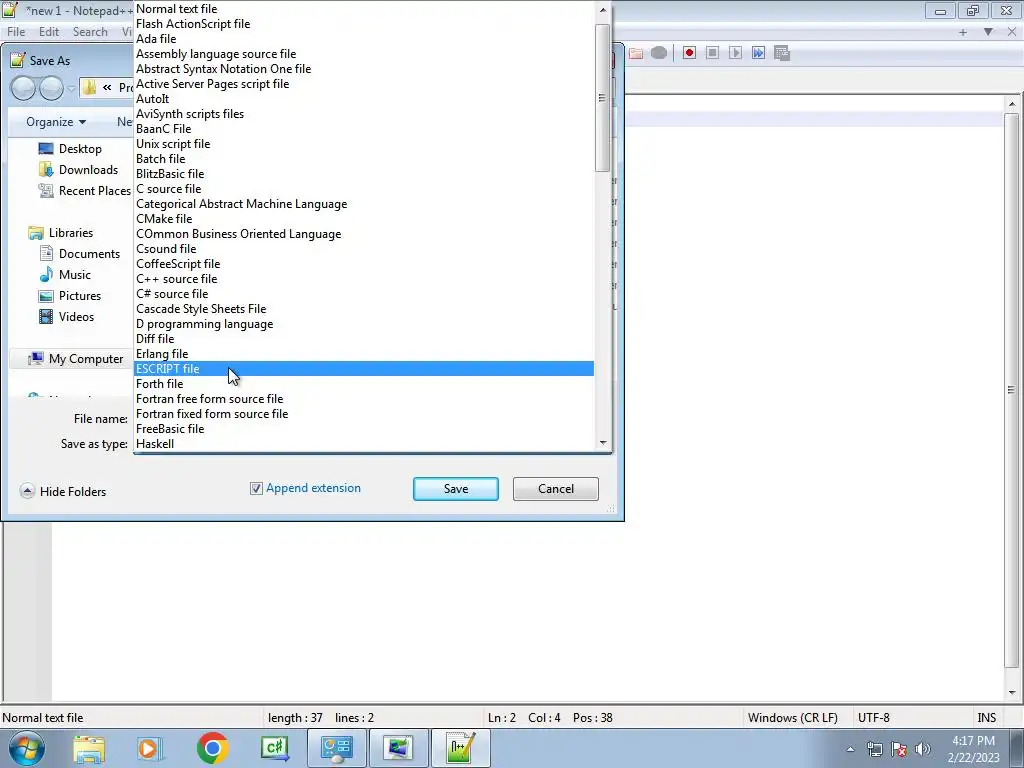Click the Hide Folders arrow icon
The height and width of the screenshot is (768, 1024).
pos(27,491)
